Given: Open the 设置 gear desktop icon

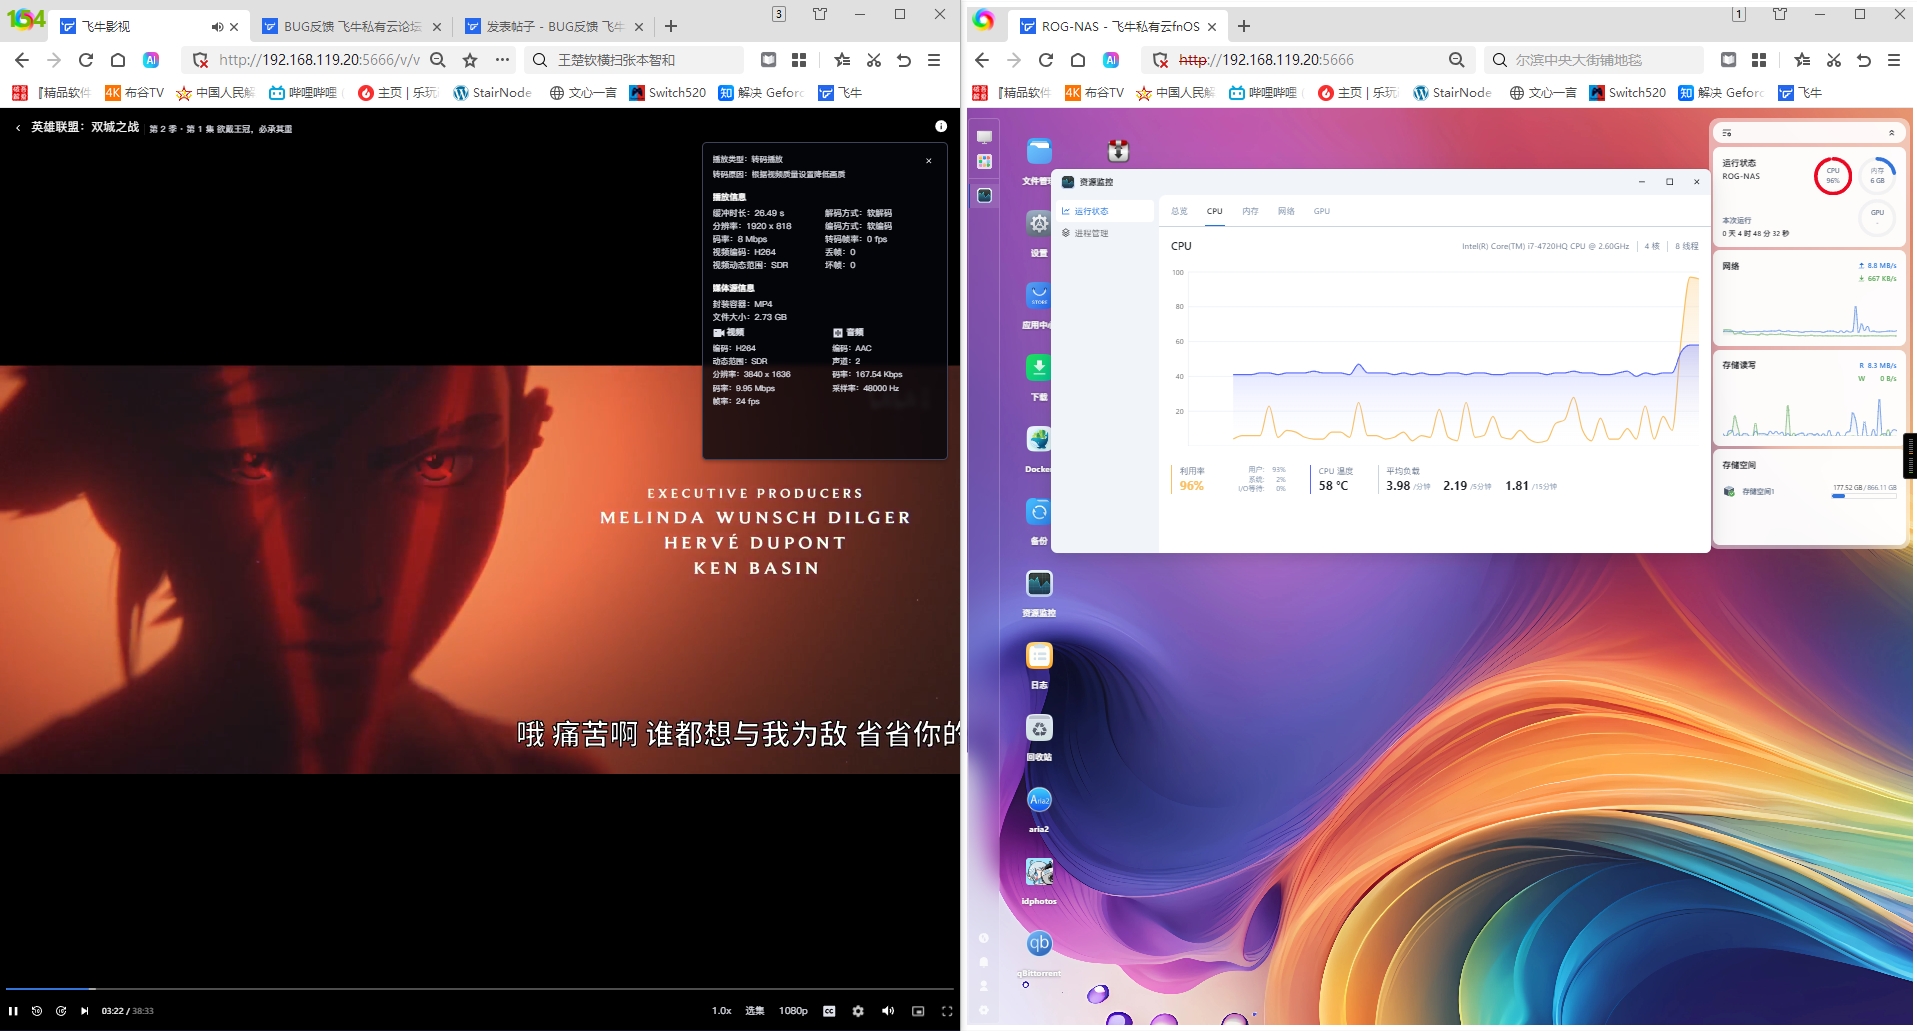Looking at the screenshot, I should (x=1039, y=223).
